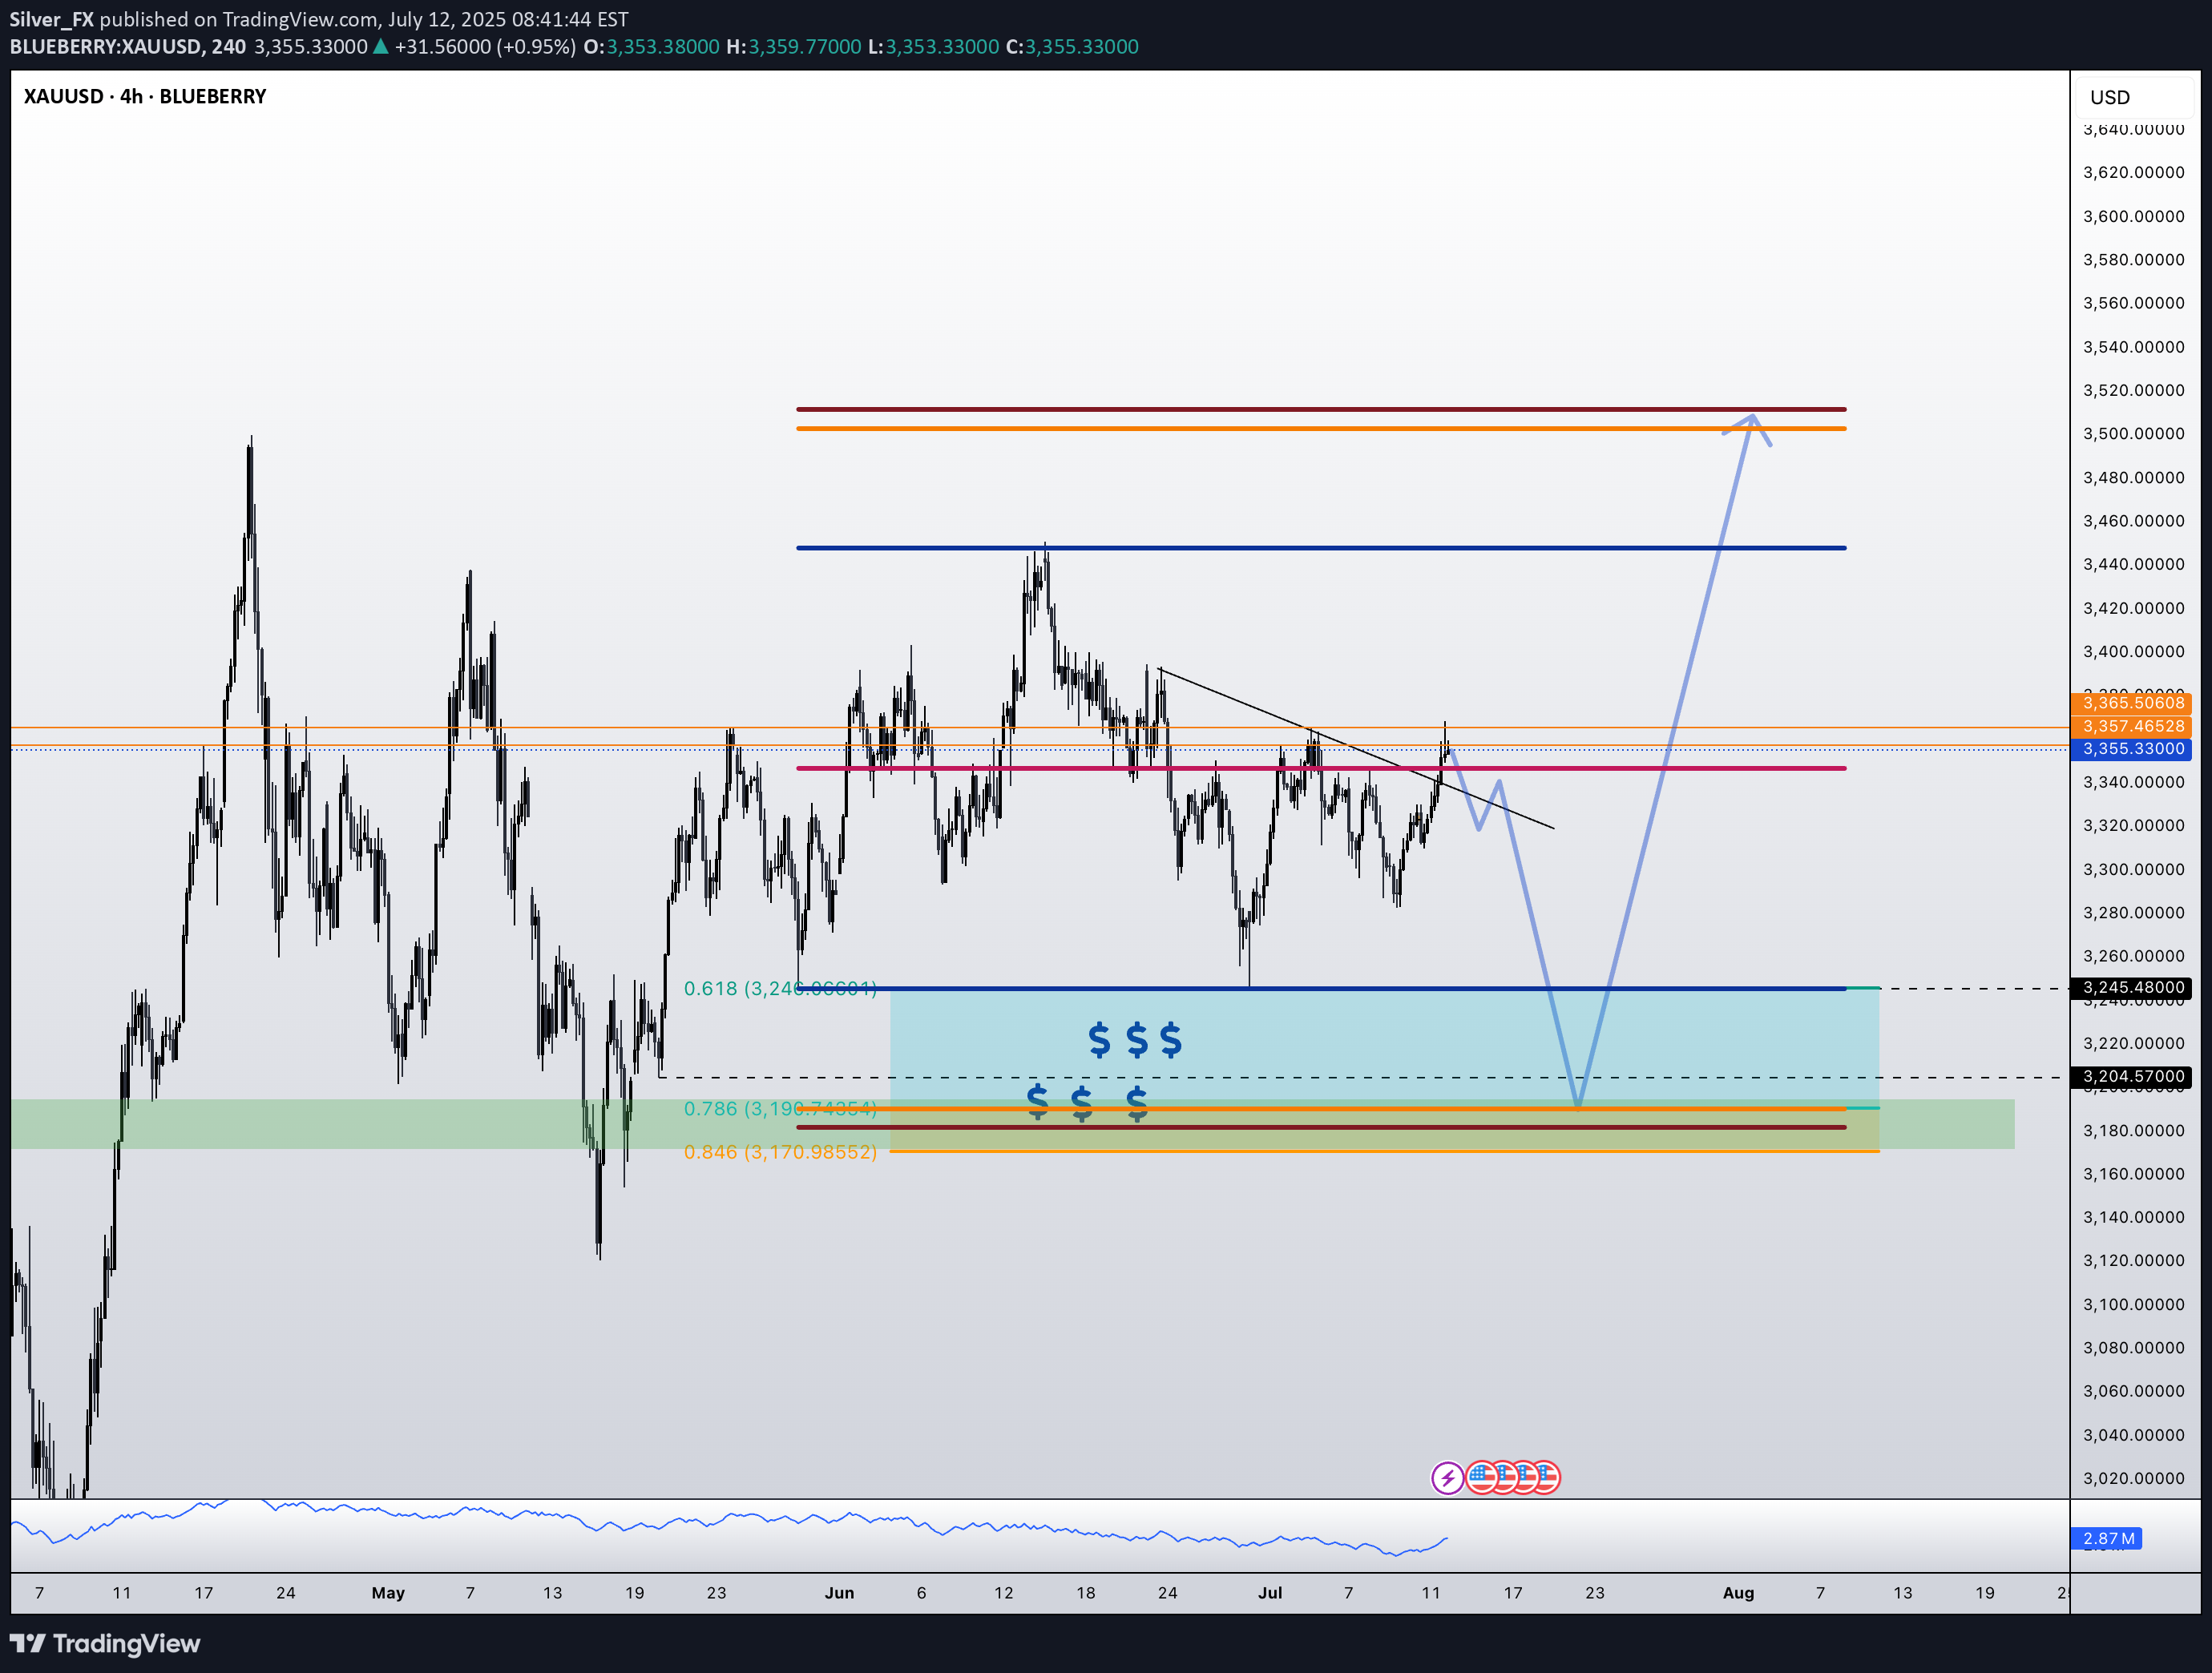The width and height of the screenshot is (2212, 1673).
Task: Click the third US flag emoji sticker
Action: [1527, 1477]
